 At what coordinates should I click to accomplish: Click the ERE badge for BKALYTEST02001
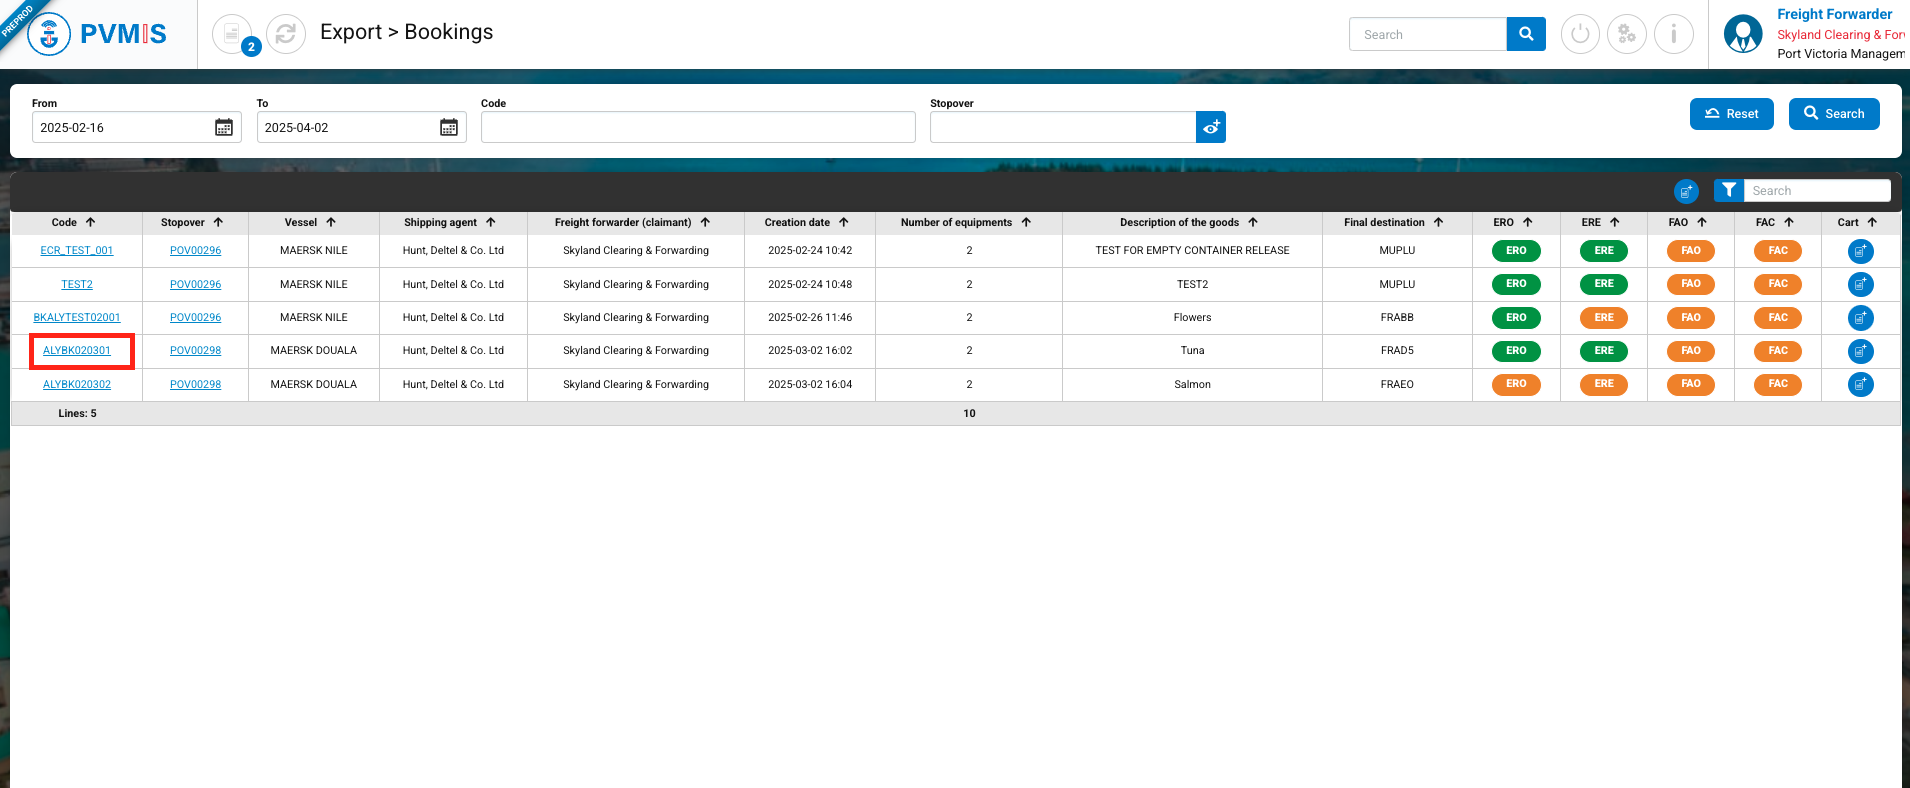click(x=1603, y=318)
